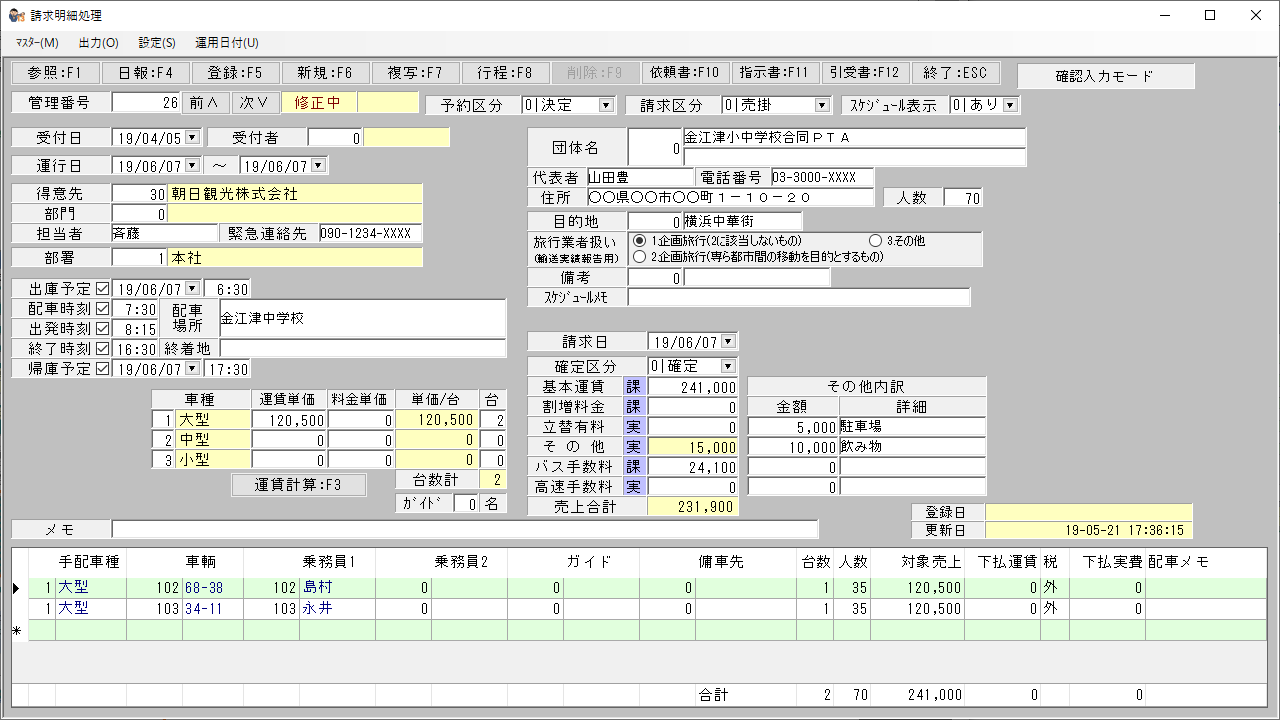Toggle the 出発時刻 checkbox
Image resolution: width=1280 pixels, height=720 pixels.
click(x=102, y=329)
